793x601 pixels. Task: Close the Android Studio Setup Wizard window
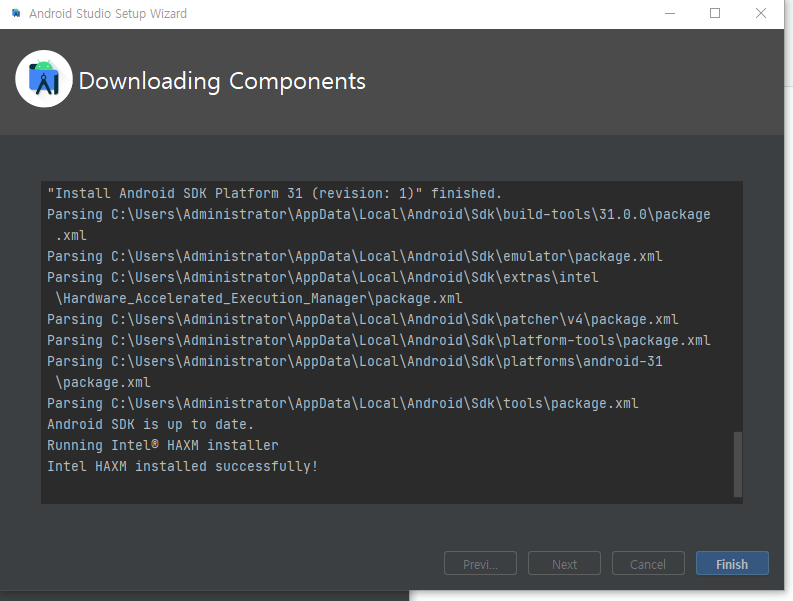click(761, 13)
